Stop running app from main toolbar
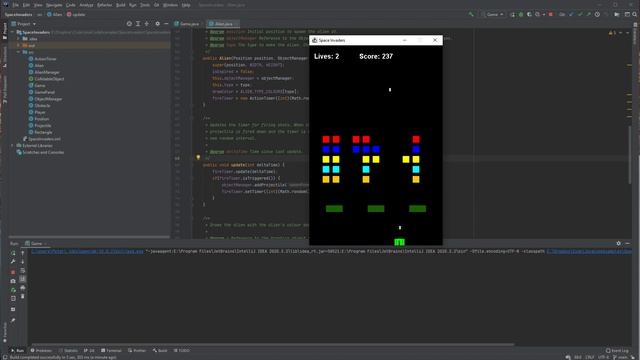This screenshot has width=640, height=360. tap(551, 14)
